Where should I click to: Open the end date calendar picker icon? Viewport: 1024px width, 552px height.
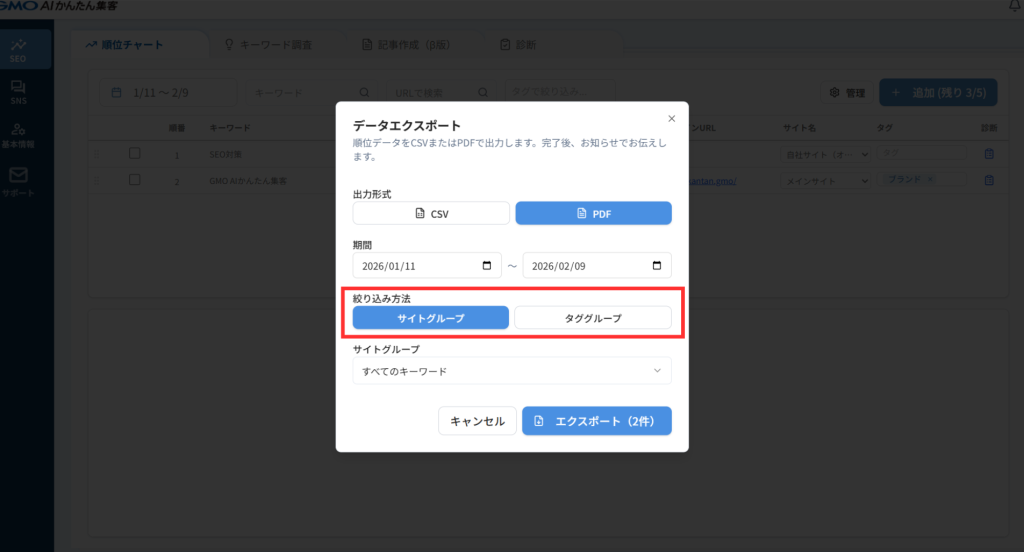(657, 265)
